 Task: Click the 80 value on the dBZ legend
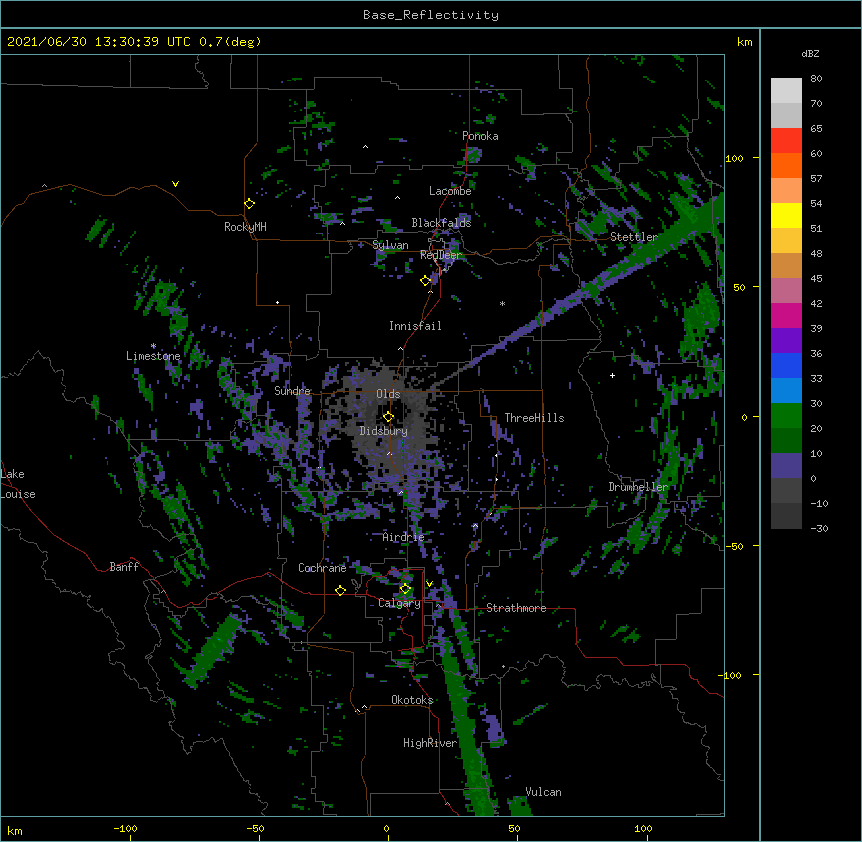pos(816,79)
